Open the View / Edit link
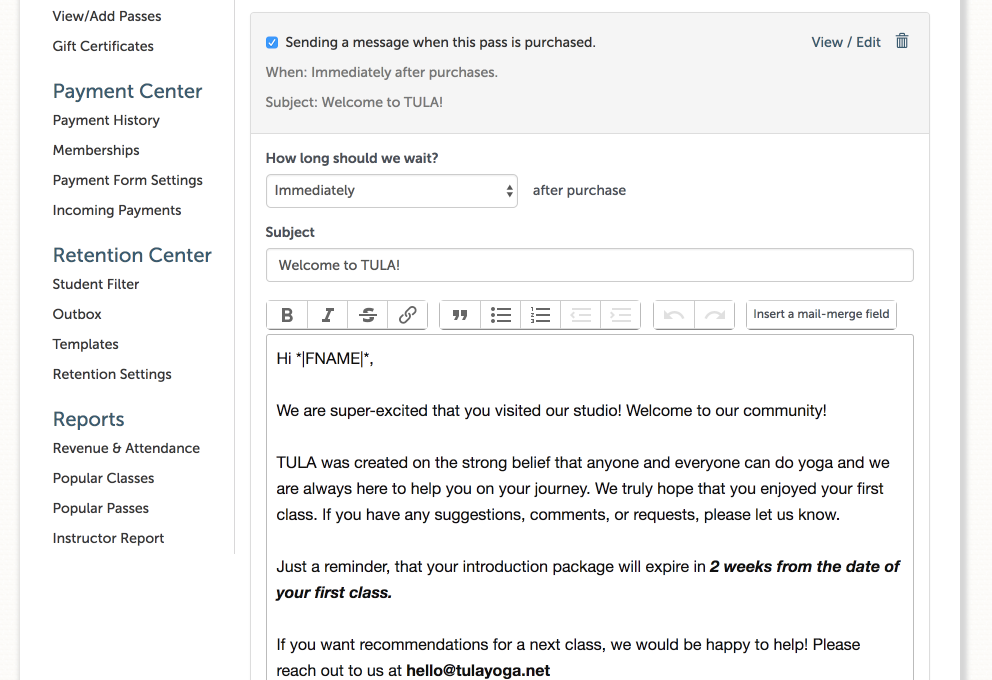The width and height of the screenshot is (992, 680). [x=846, y=42]
